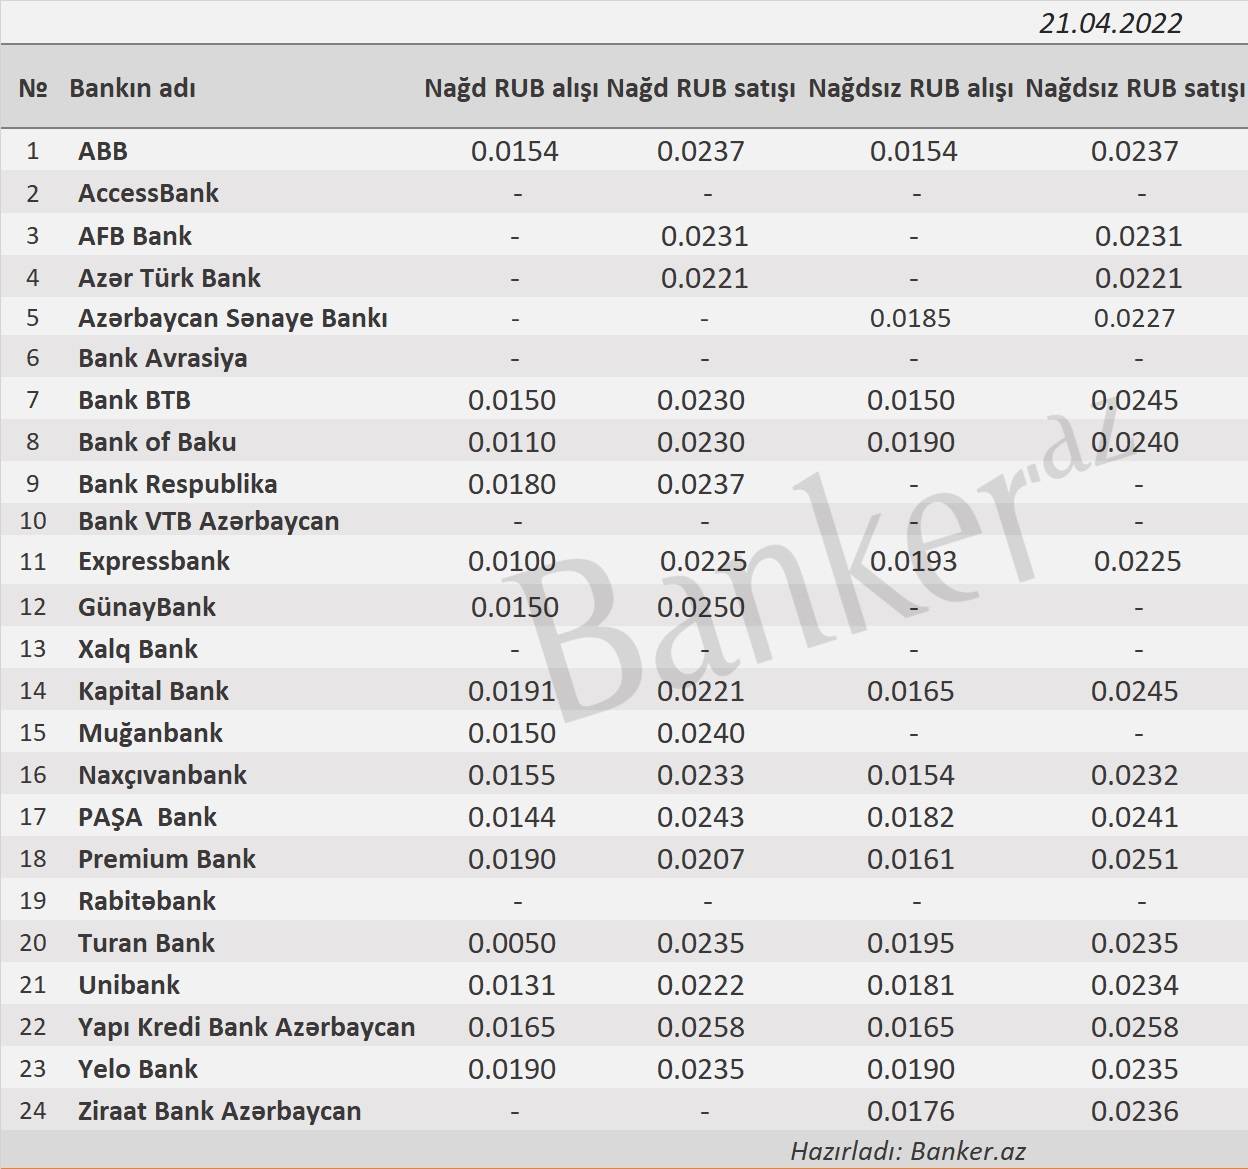Select PAŞA Bank's cash buy rate 0.0144
The height and width of the screenshot is (1169, 1248).
click(512, 817)
